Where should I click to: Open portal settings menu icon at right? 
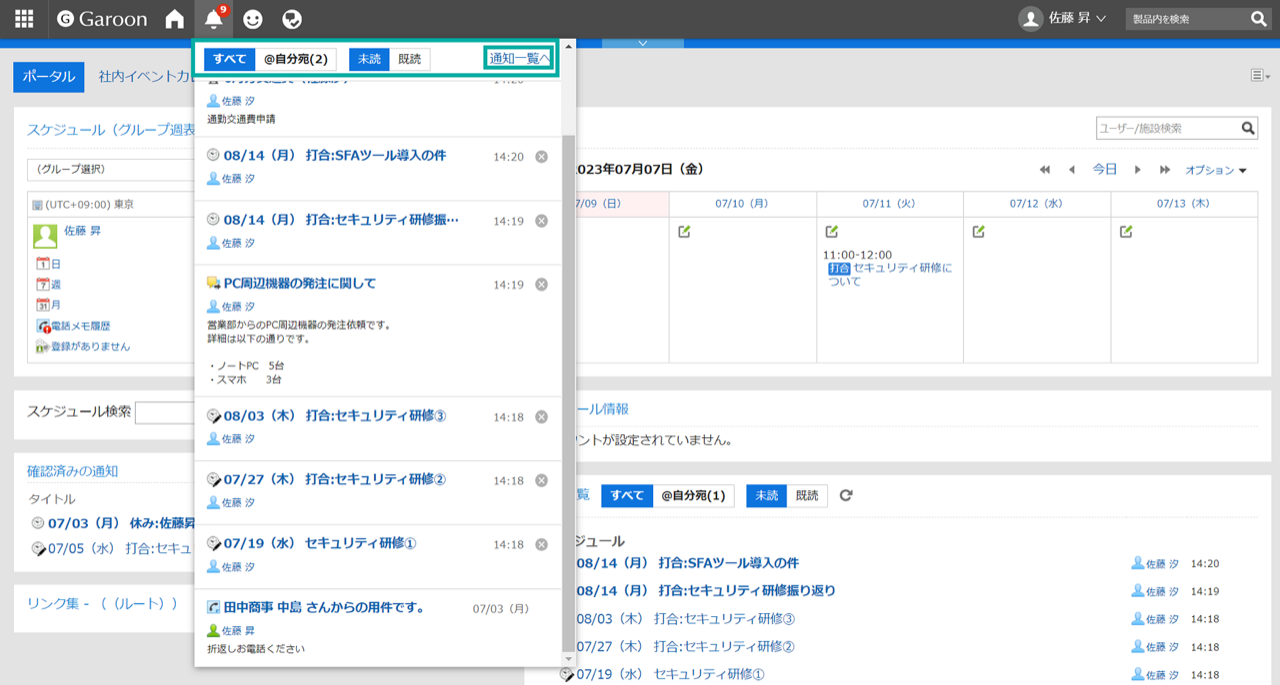pos(1260,76)
